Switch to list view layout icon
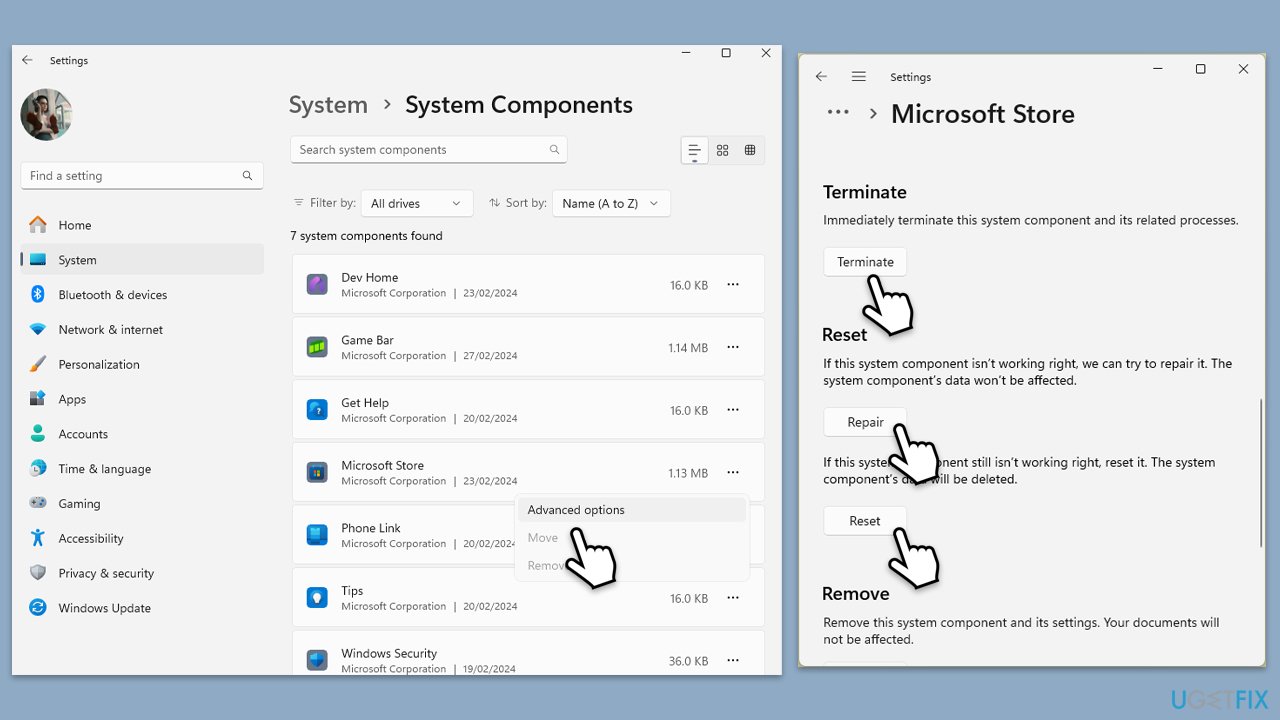Image resolution: width=1280 pixels, height=720 pixels. tap(694, 150)
